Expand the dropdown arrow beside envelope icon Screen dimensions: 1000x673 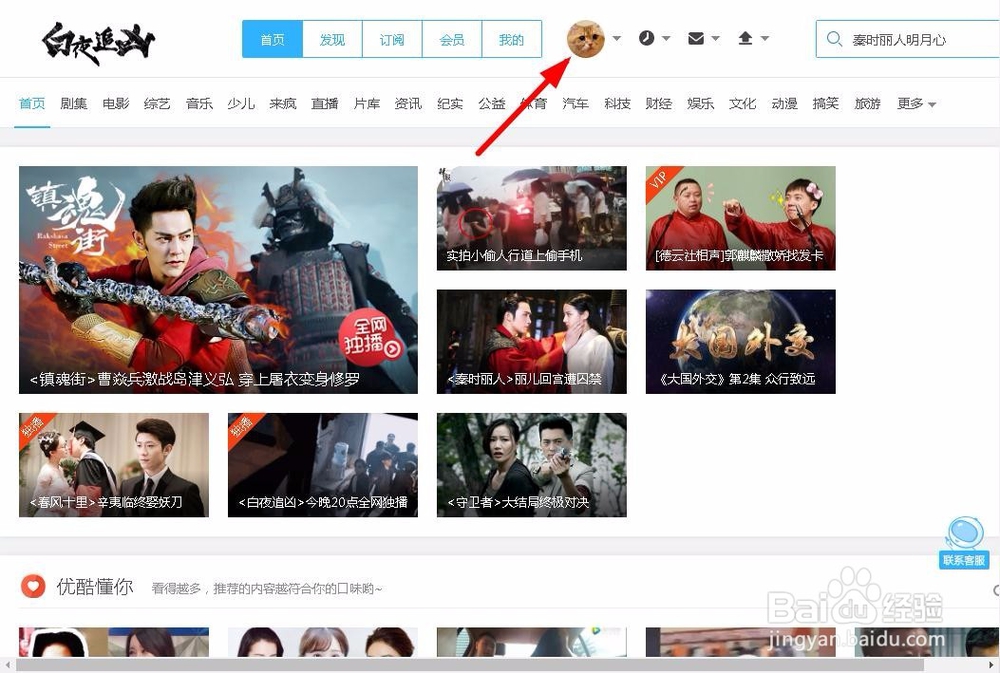click(716, 38)
